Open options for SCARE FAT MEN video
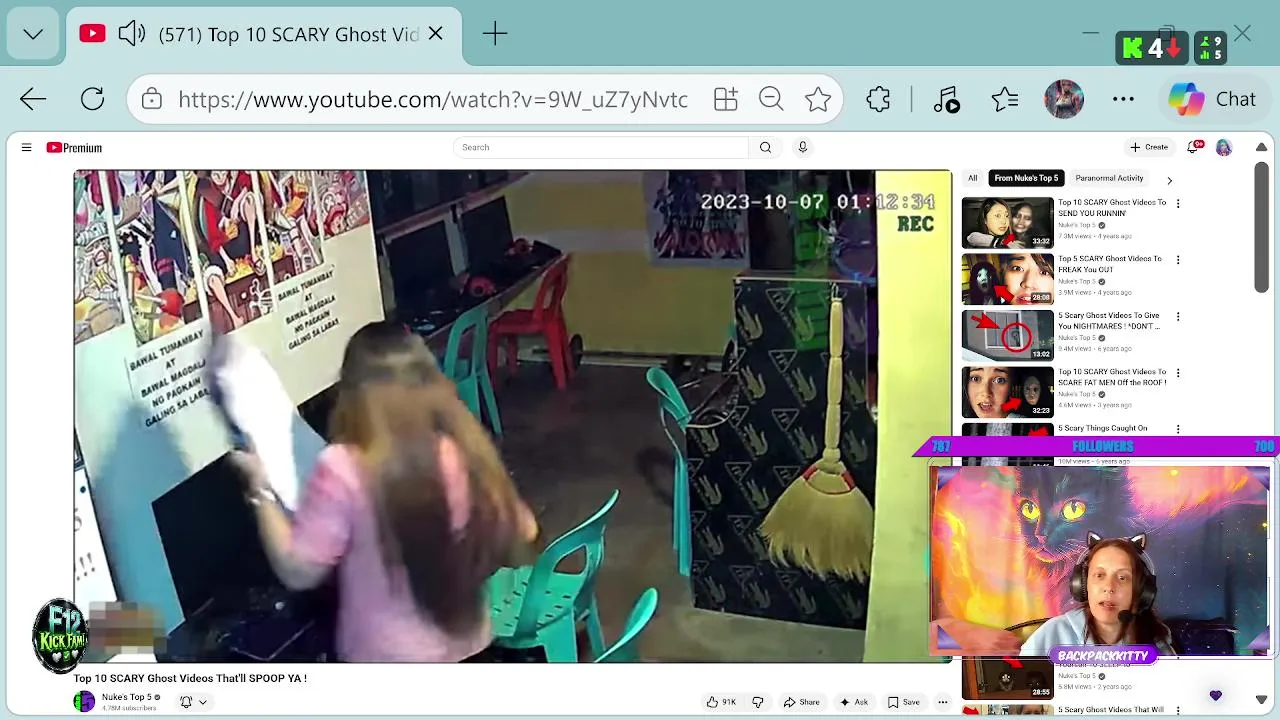The width and height of the screenshot is (1280, 720). pyautogui.click(x=1177, y=373)
